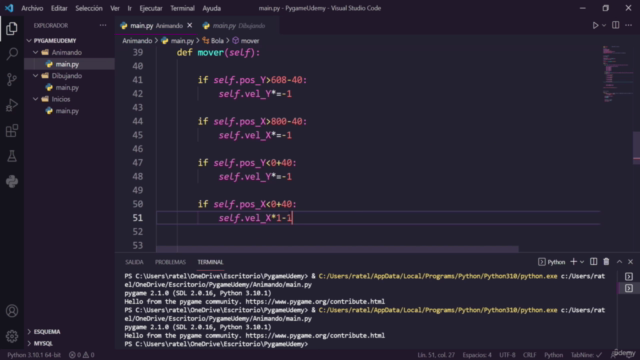Click CRLF line ending status item
This screenshot has height=360, width=640.
(529, 355)
